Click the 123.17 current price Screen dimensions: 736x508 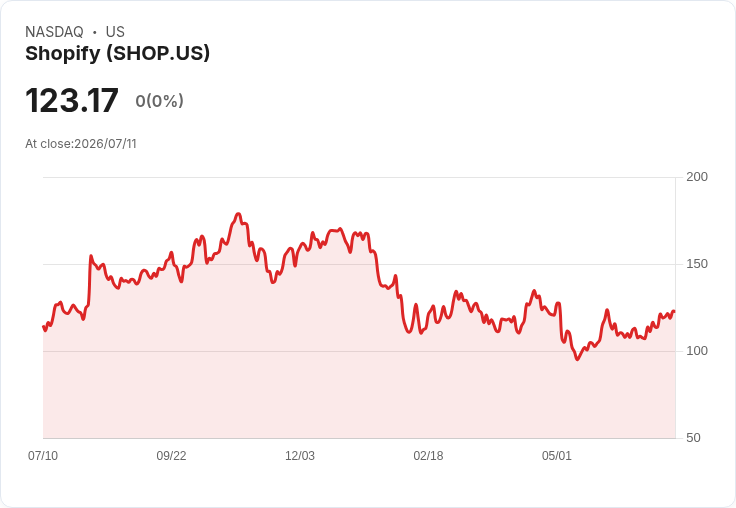coord(72,100)
